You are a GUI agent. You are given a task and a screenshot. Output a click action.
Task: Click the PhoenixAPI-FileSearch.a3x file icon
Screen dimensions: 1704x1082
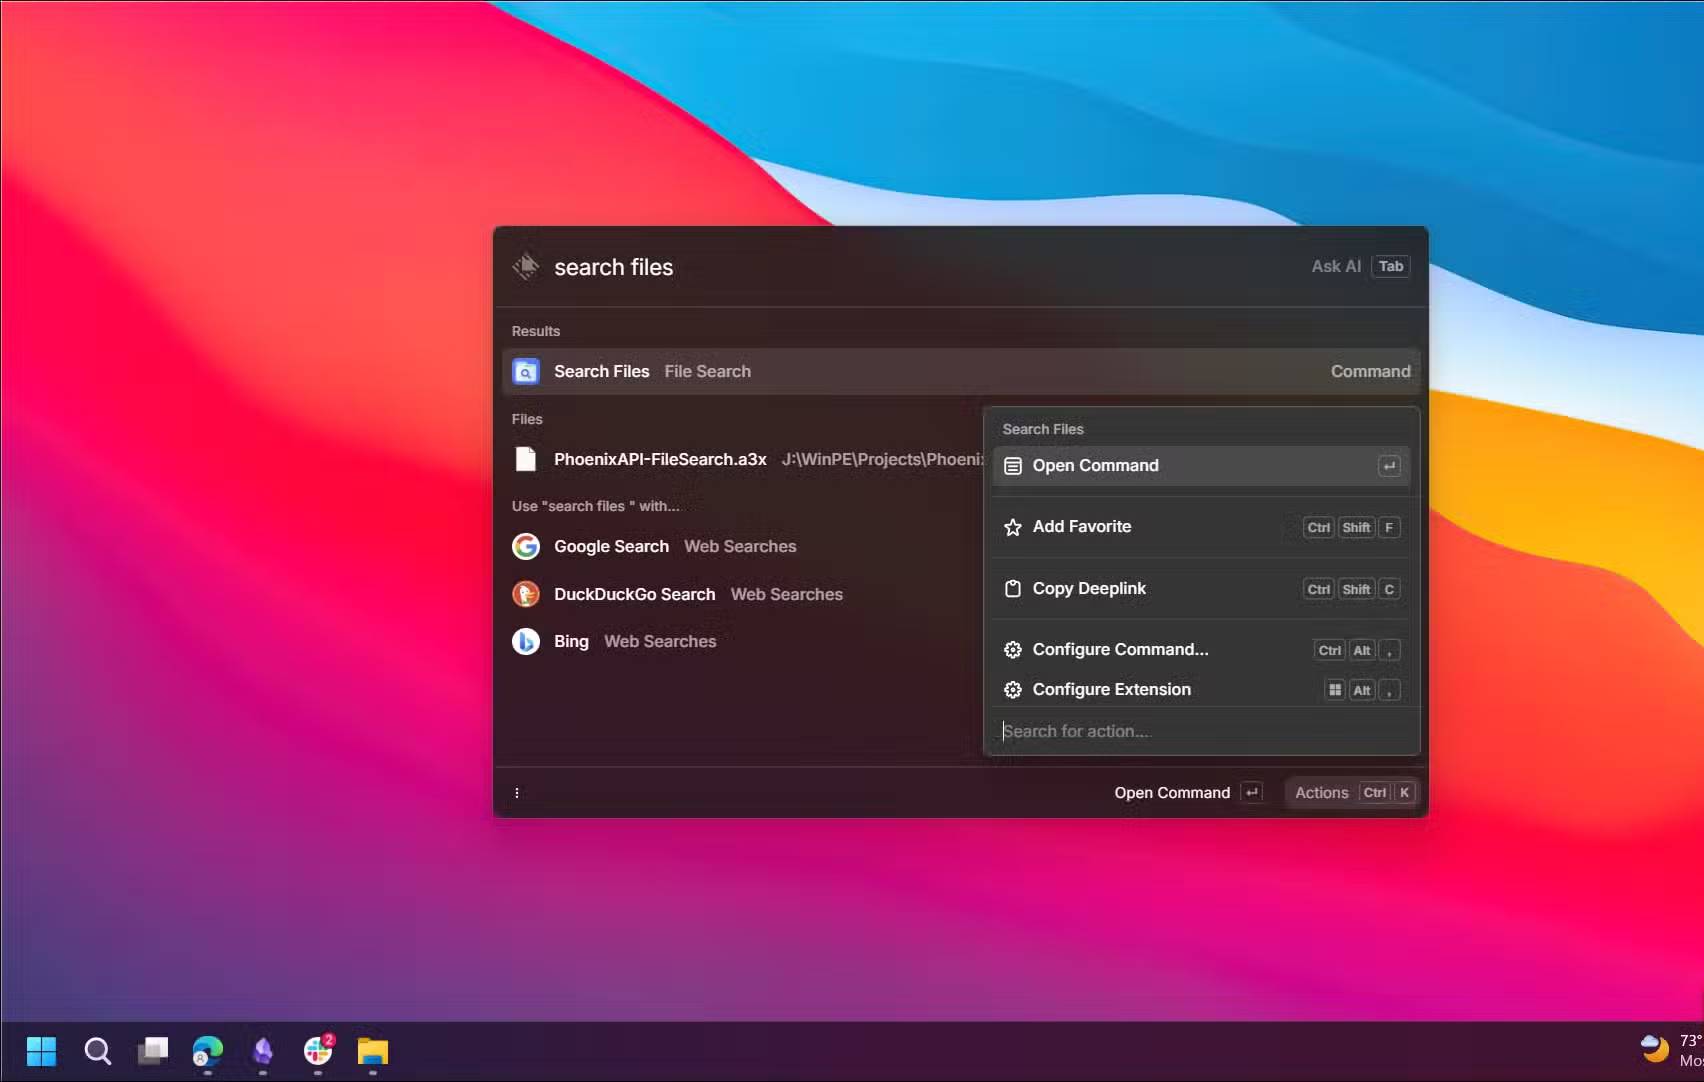[525, 459]
